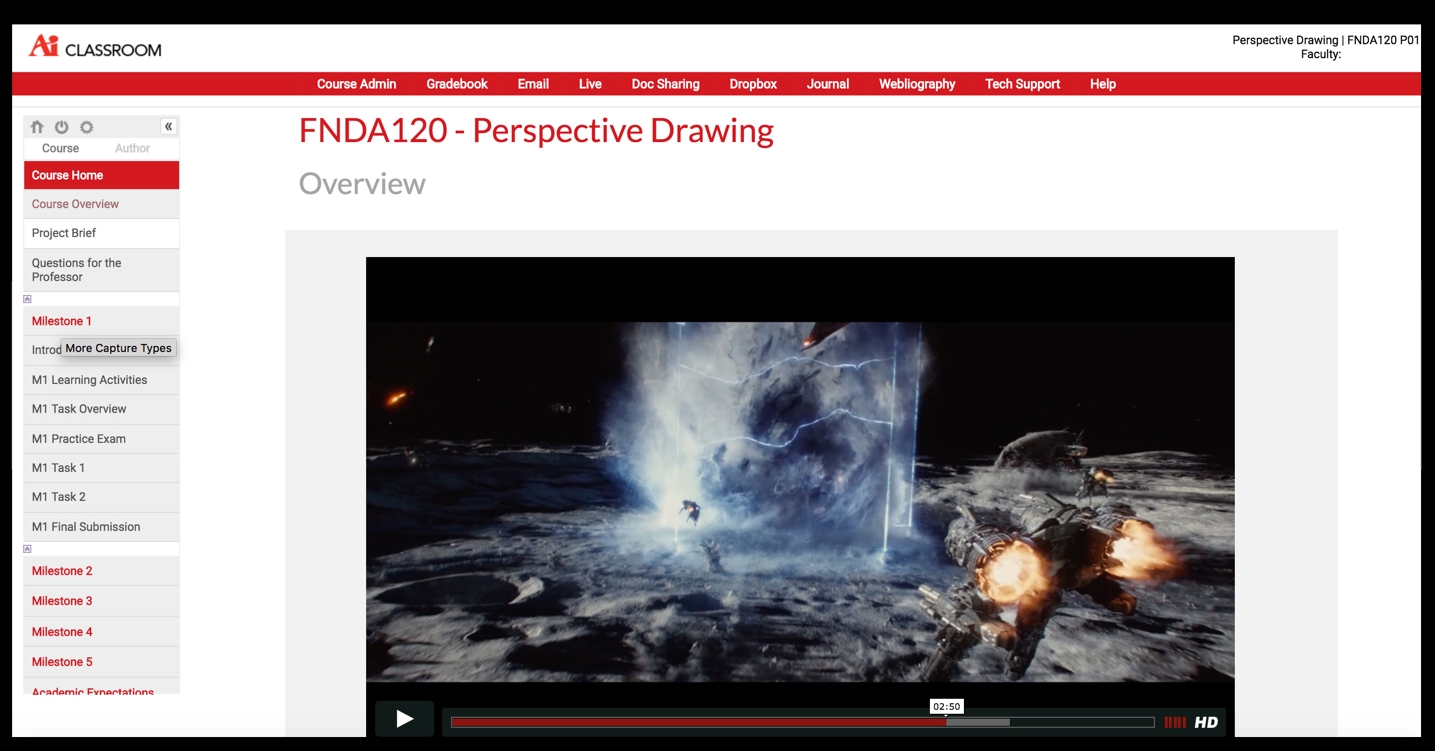The height and width of the screenshot is (751, 1435).
Task: Go to the Live menu item
Action: click(x=590, y=84)
